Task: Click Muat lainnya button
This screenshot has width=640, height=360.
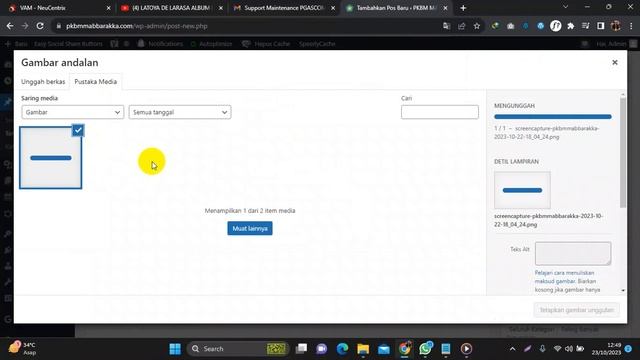Action: click(250, 229)
